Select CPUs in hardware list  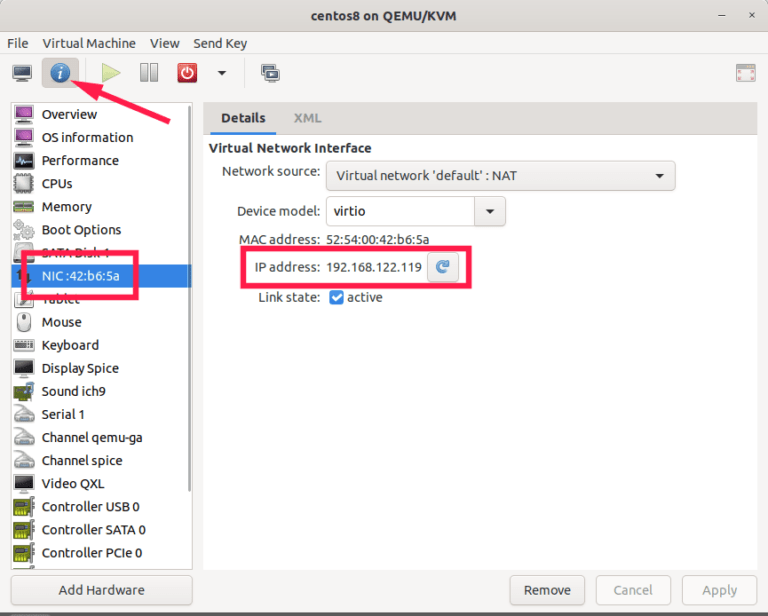click(x=100, y=184)
